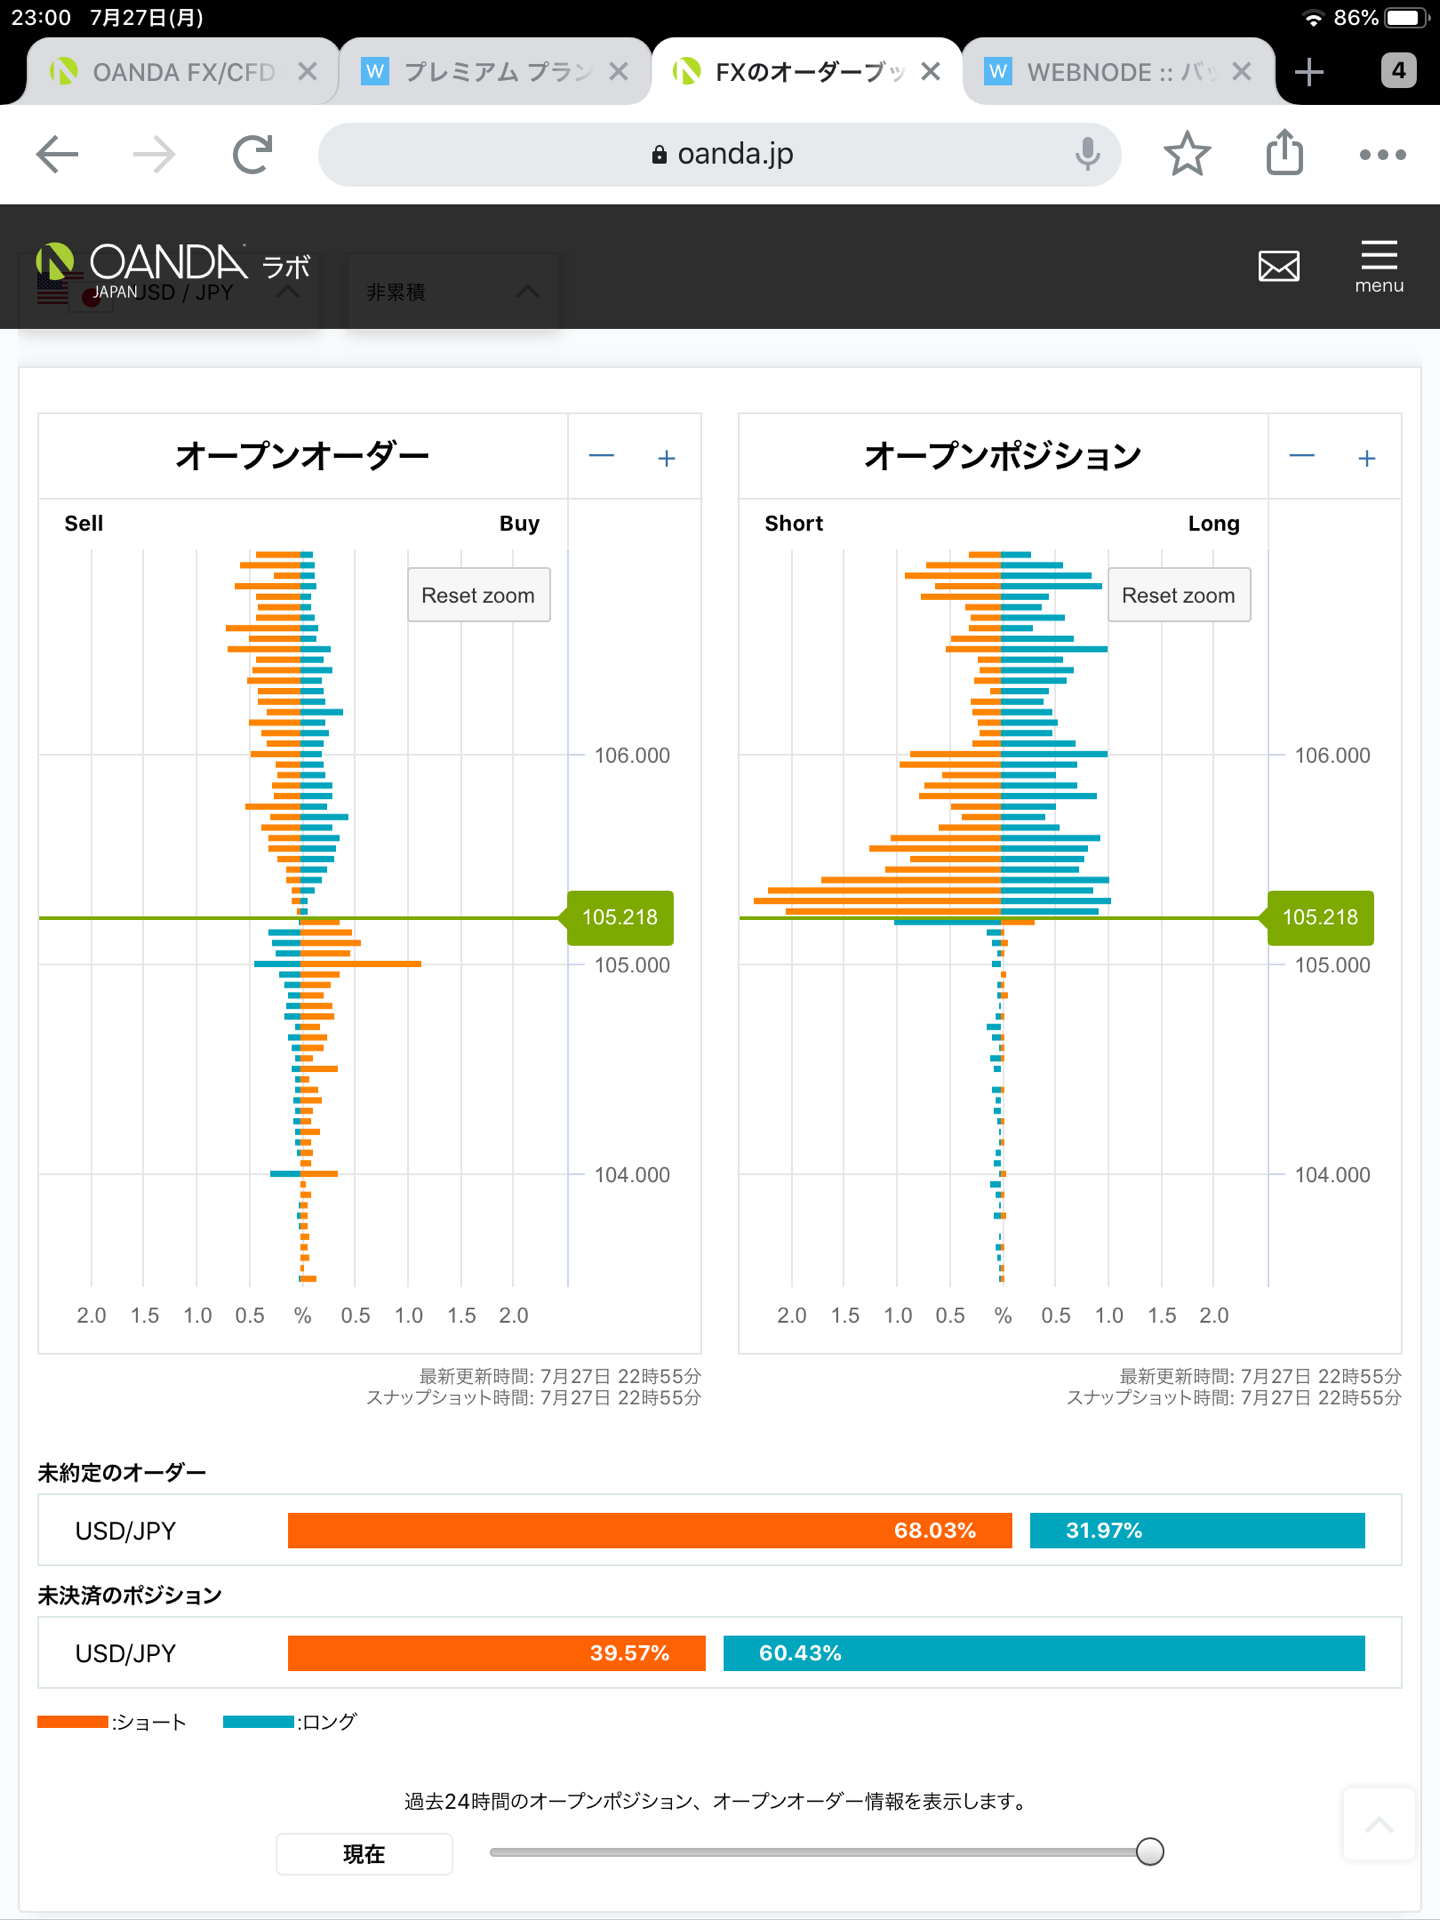This screenshot has width=1440, height=1920.
Task: Zoom in open orders chart with plus
Action: [666, 458]
